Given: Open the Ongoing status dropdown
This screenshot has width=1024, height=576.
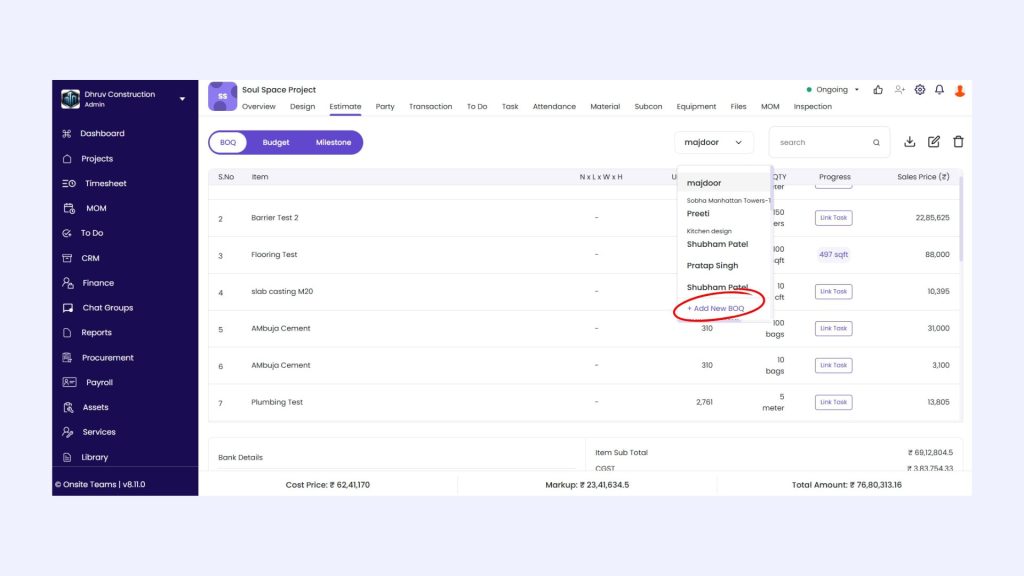Looking at the screenshot, I should click(835, 90).
